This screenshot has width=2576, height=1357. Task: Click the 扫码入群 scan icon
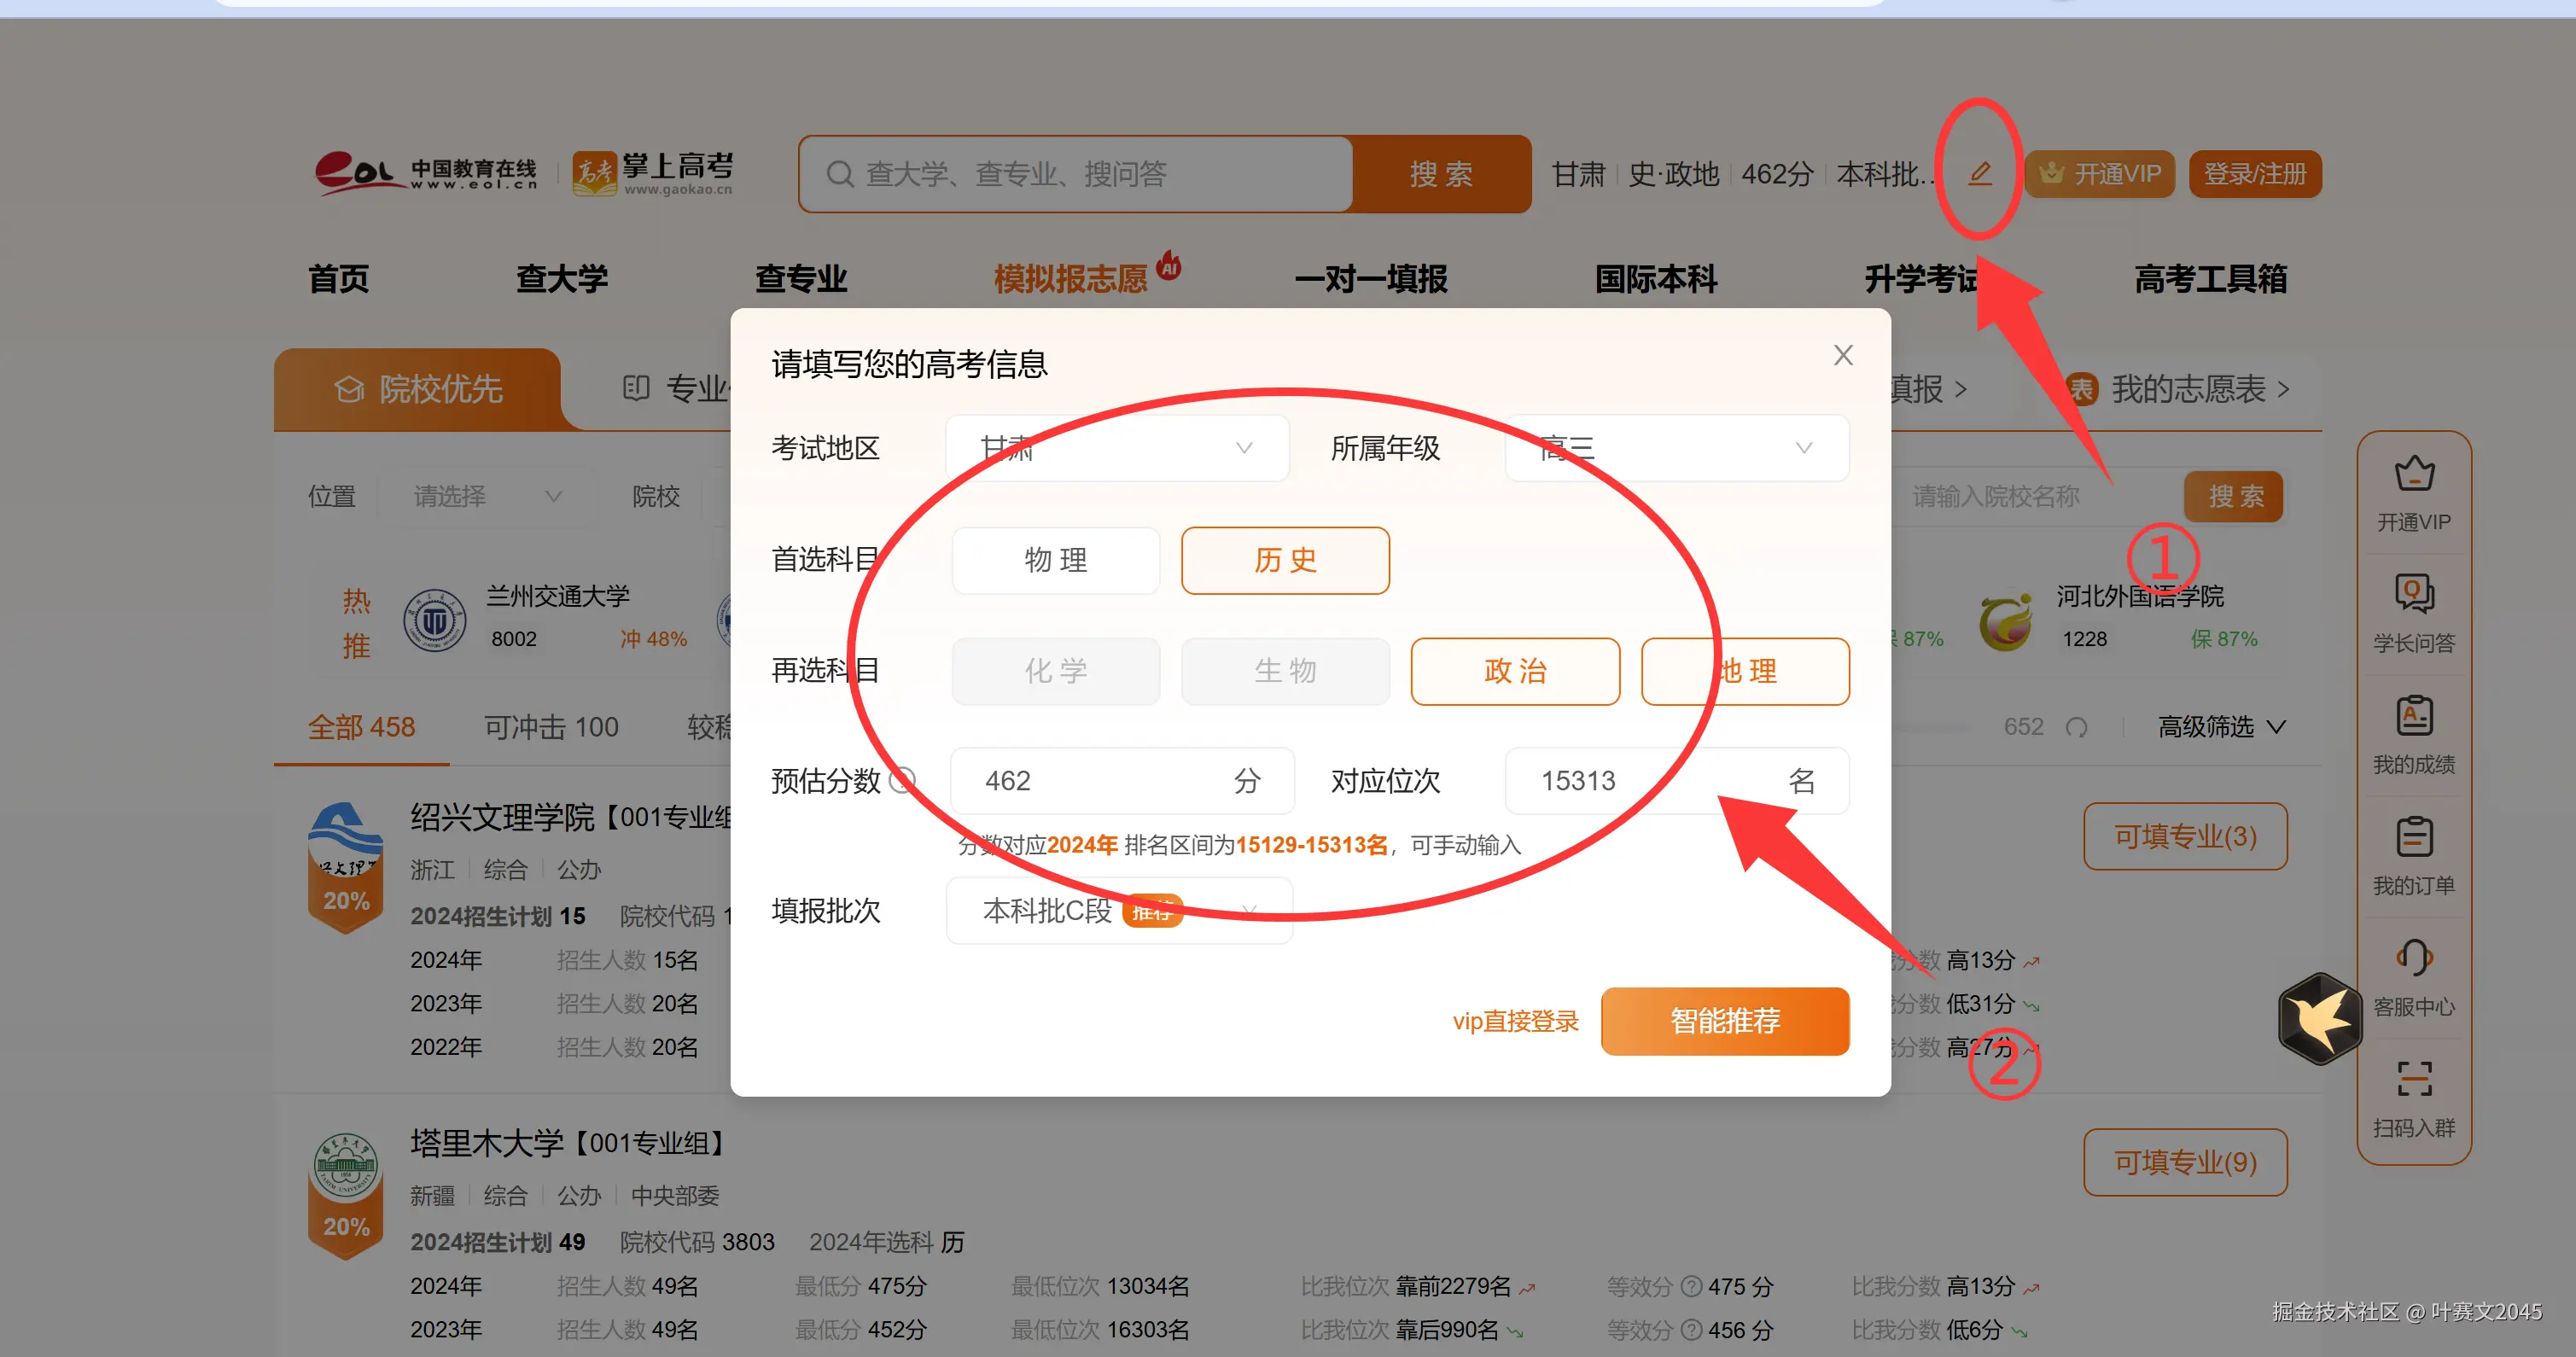point(2413,1080)
